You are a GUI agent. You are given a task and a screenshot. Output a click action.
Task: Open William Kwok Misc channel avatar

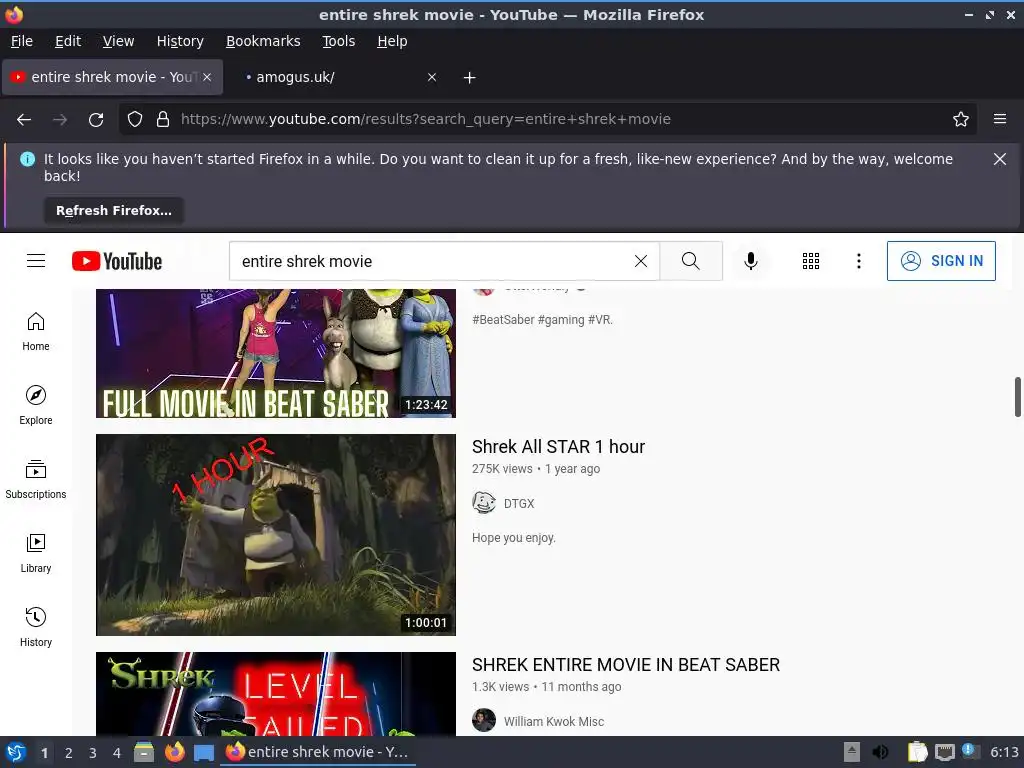tap(484, 720)
